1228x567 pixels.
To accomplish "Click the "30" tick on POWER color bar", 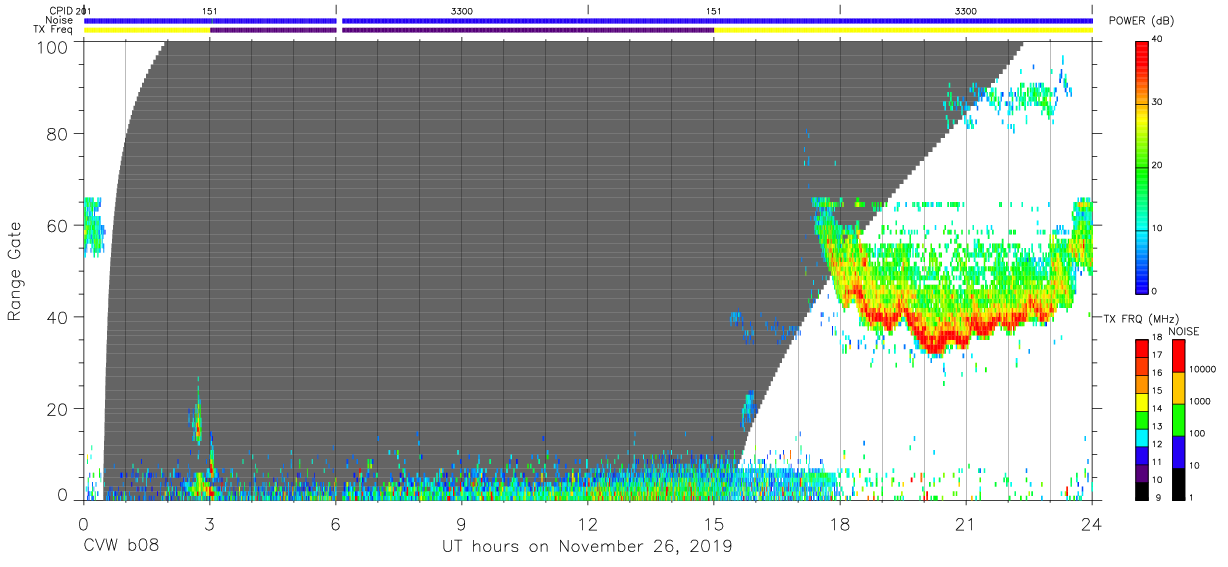I will point(1158,103).
